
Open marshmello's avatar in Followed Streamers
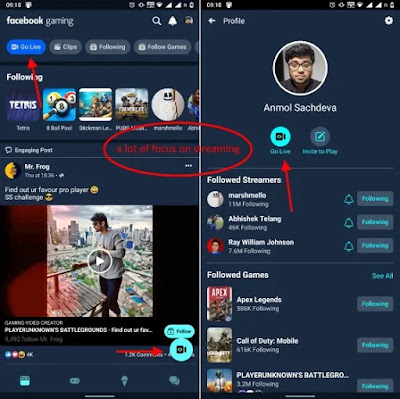[215, 199]
